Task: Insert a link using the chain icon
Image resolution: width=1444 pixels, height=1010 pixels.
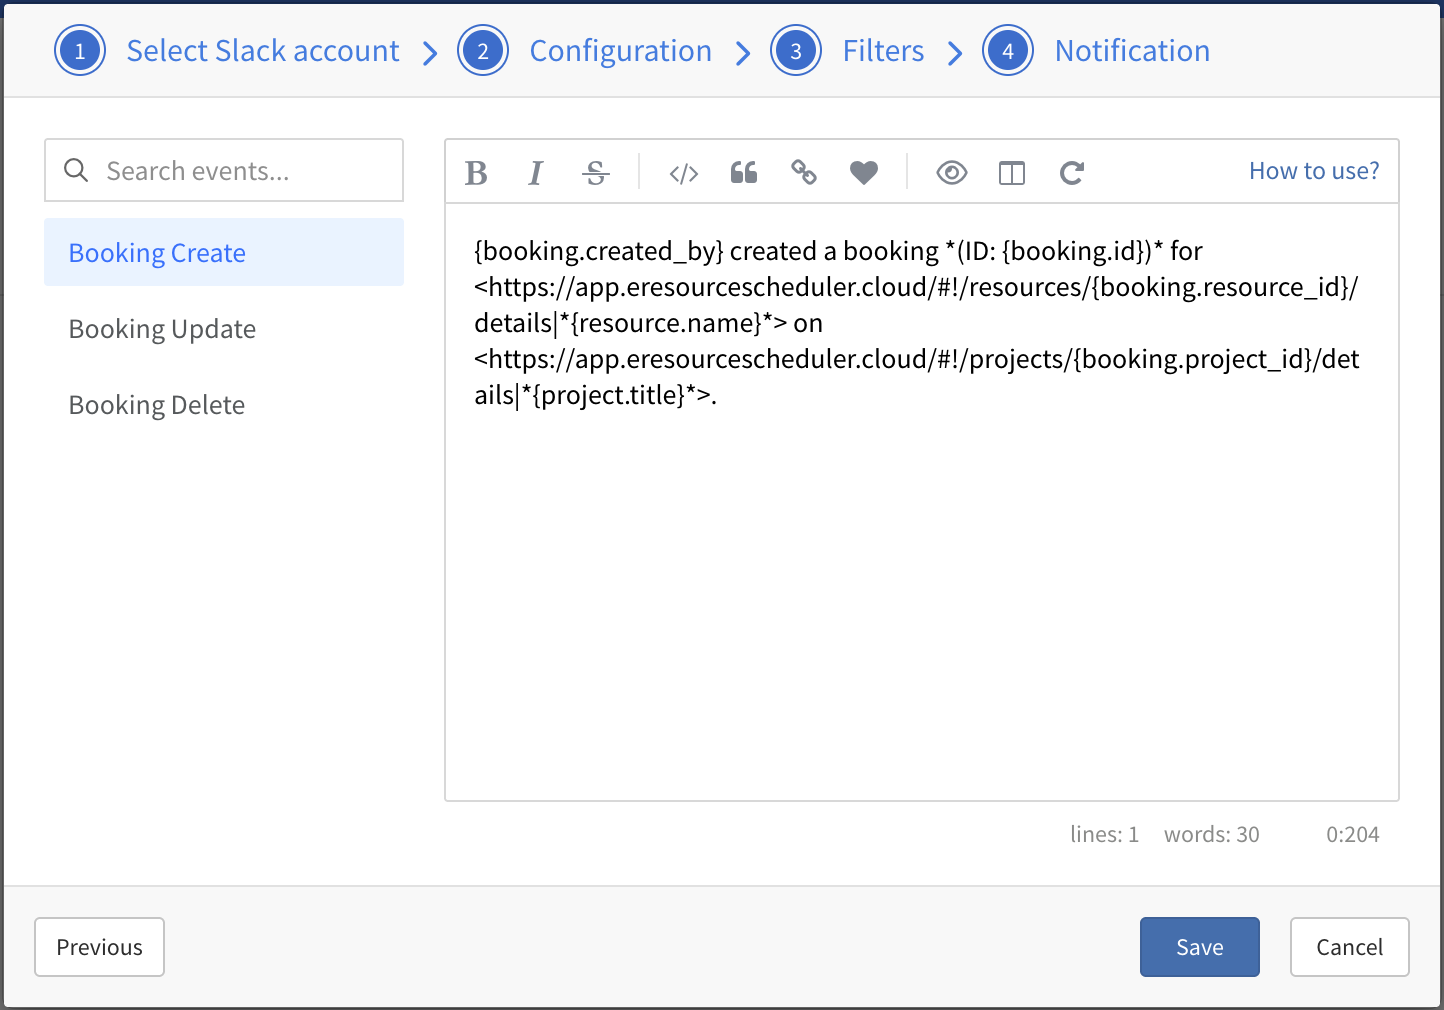Action: click(804, 173)
